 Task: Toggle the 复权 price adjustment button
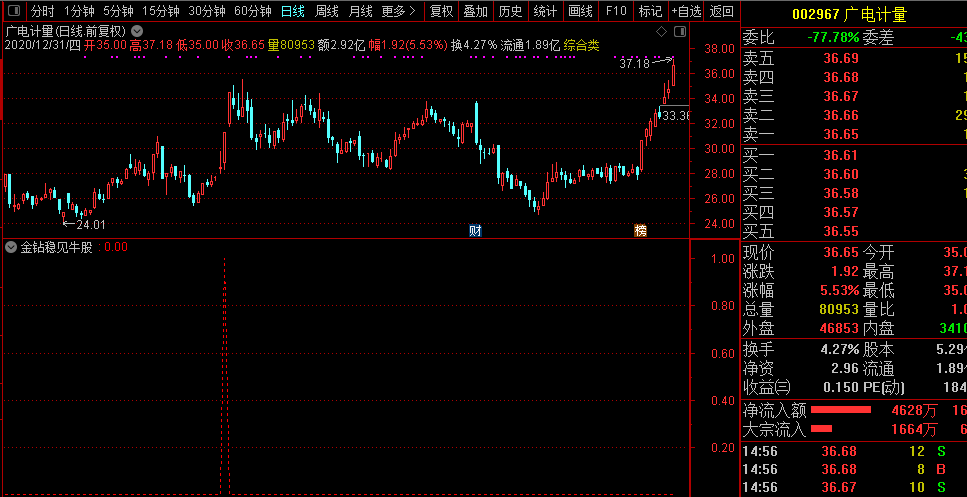441,12
